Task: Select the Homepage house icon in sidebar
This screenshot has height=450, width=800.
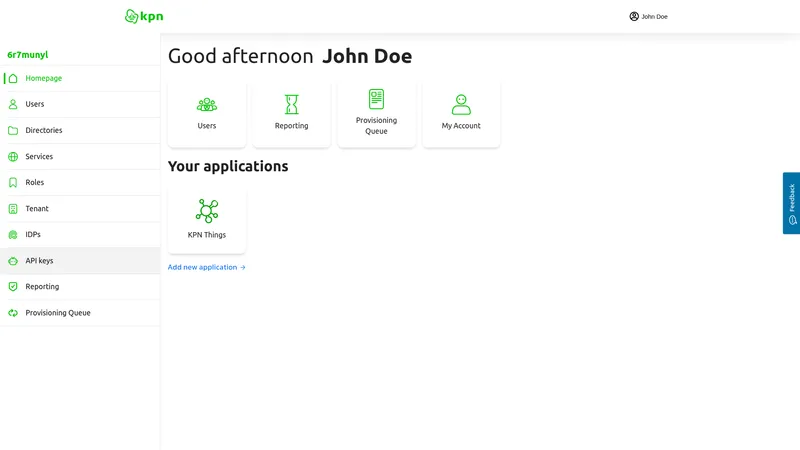Action: (13, 78)
